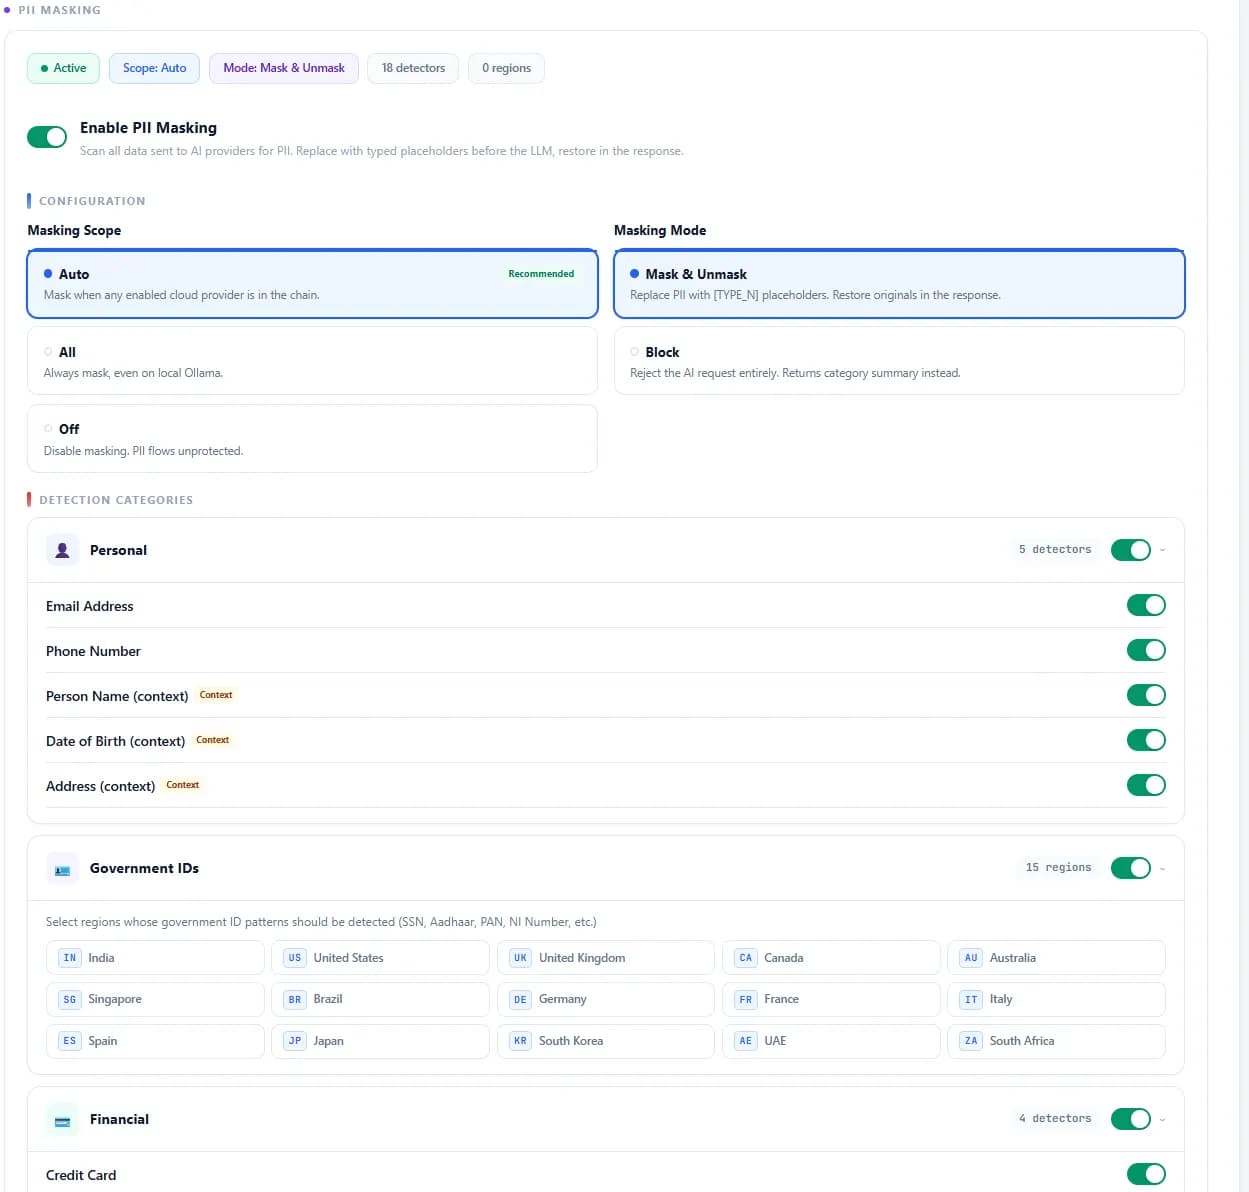Viewport: 1249px width, 1192px height.
Task: Click the Financial credit card icon
Action: [62, 1120]
